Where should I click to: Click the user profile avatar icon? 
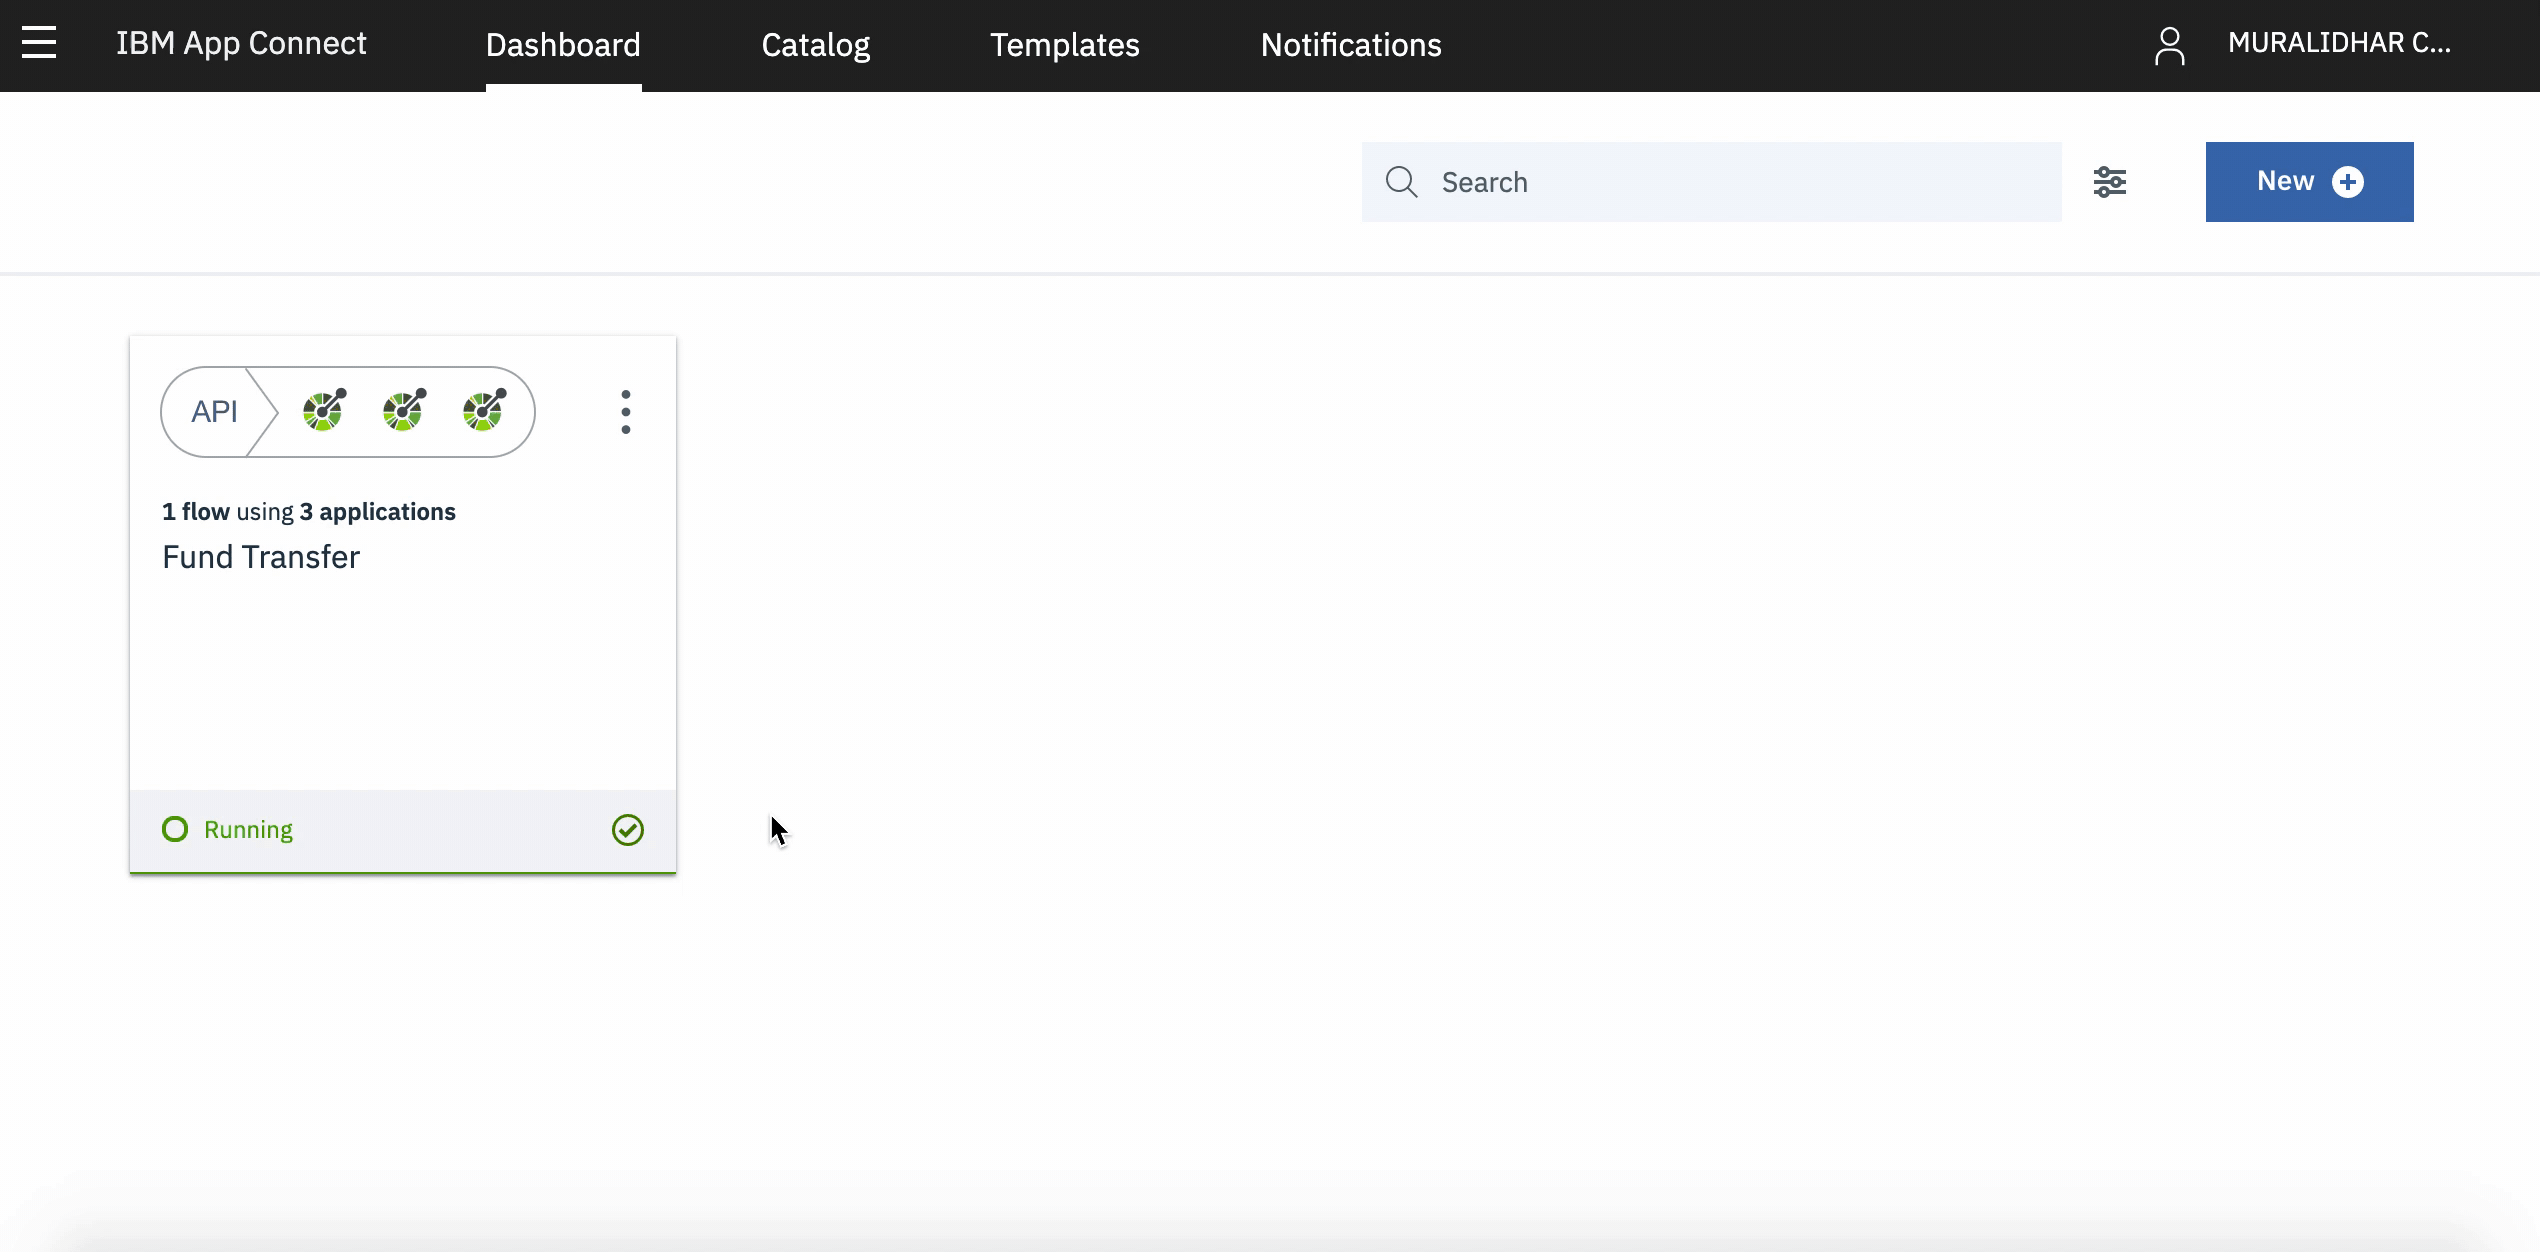pos(2169,46)
